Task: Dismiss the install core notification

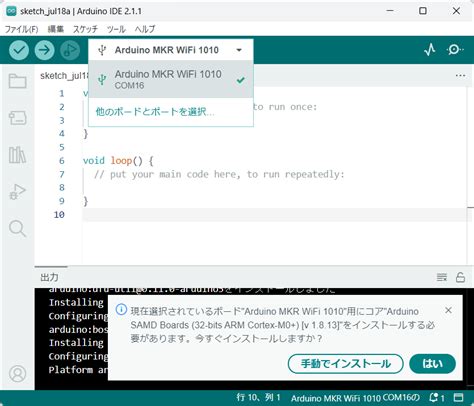Action: coord(448,310)
